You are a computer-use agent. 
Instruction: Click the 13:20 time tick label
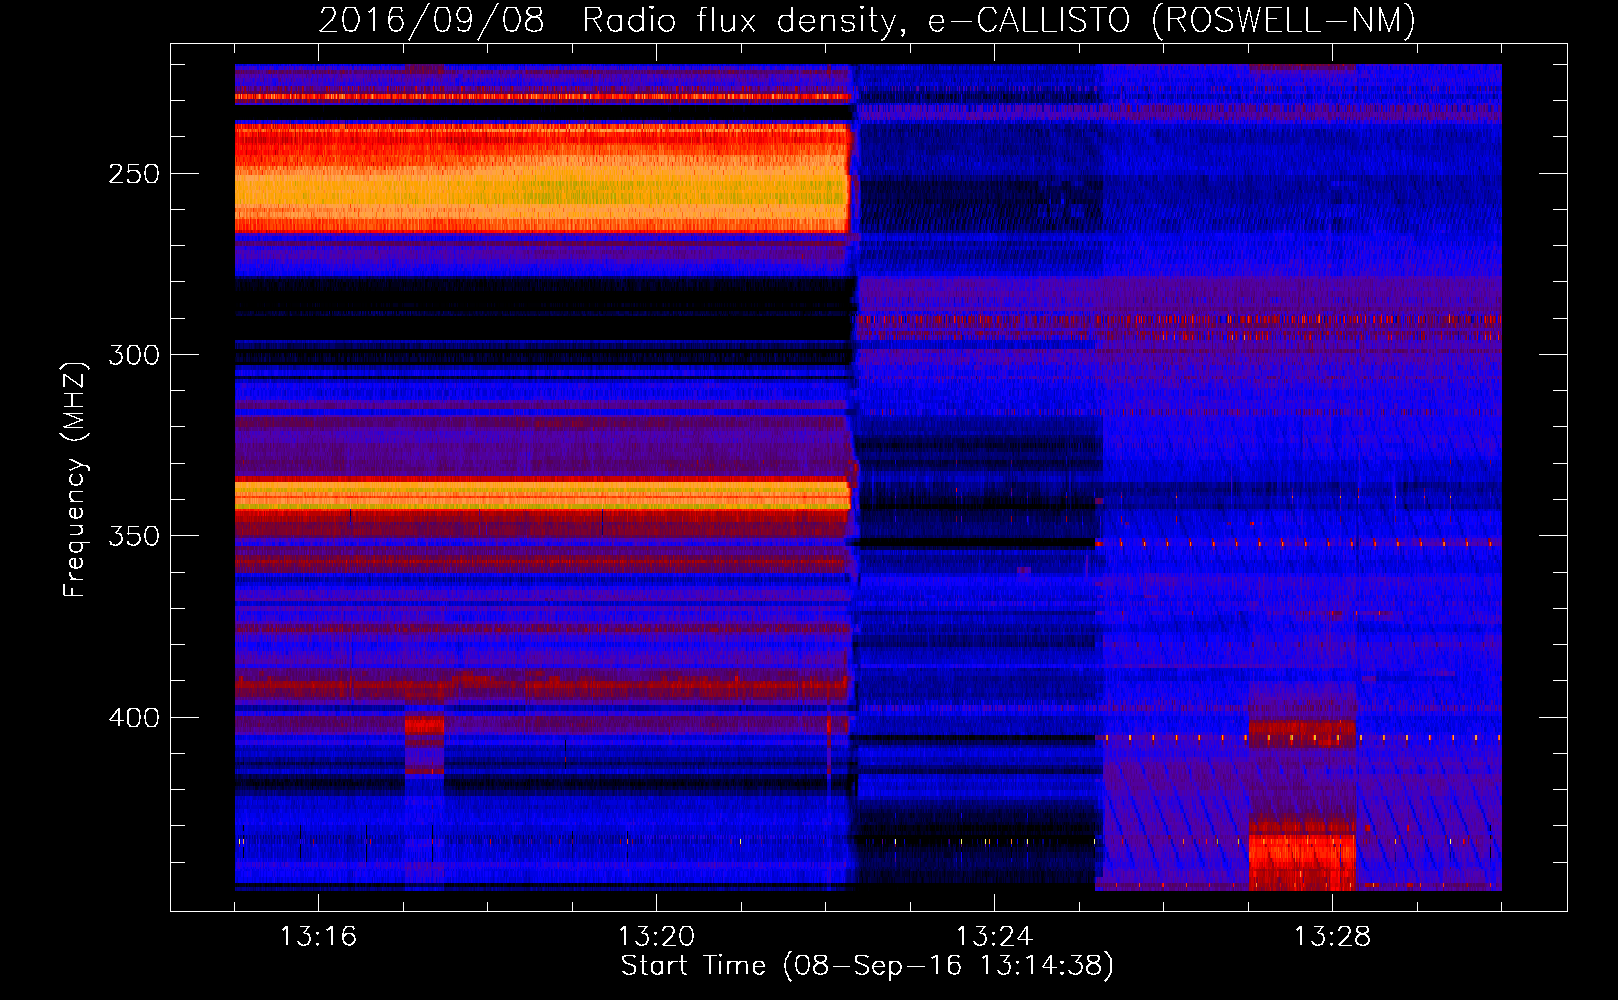pyautogui.click(x=656, y=937)
